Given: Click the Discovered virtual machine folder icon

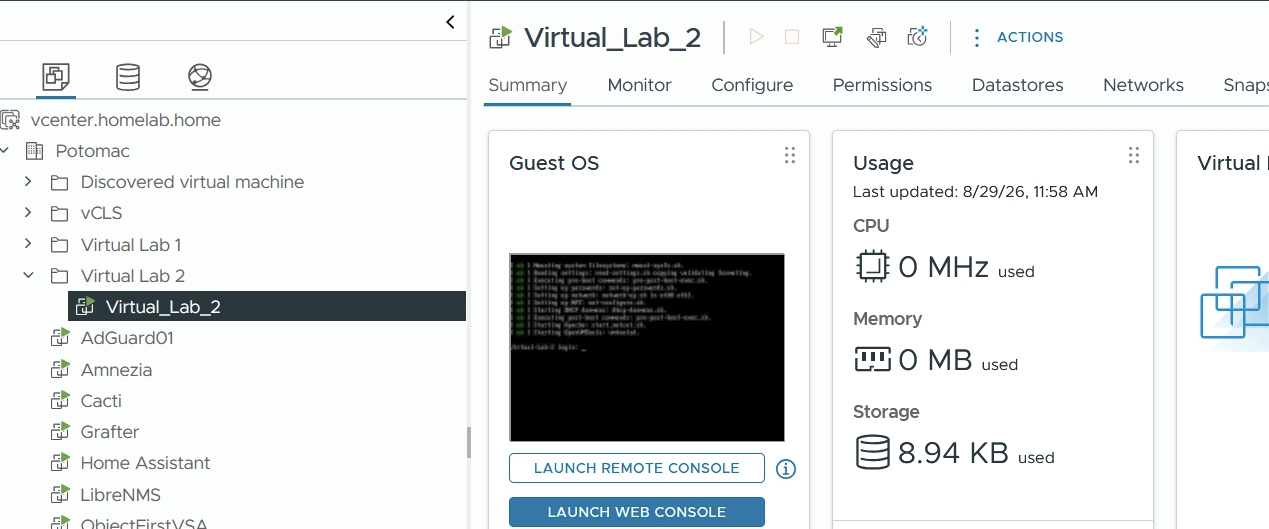Looking at the screenshot, I should [x=60, y=182].
